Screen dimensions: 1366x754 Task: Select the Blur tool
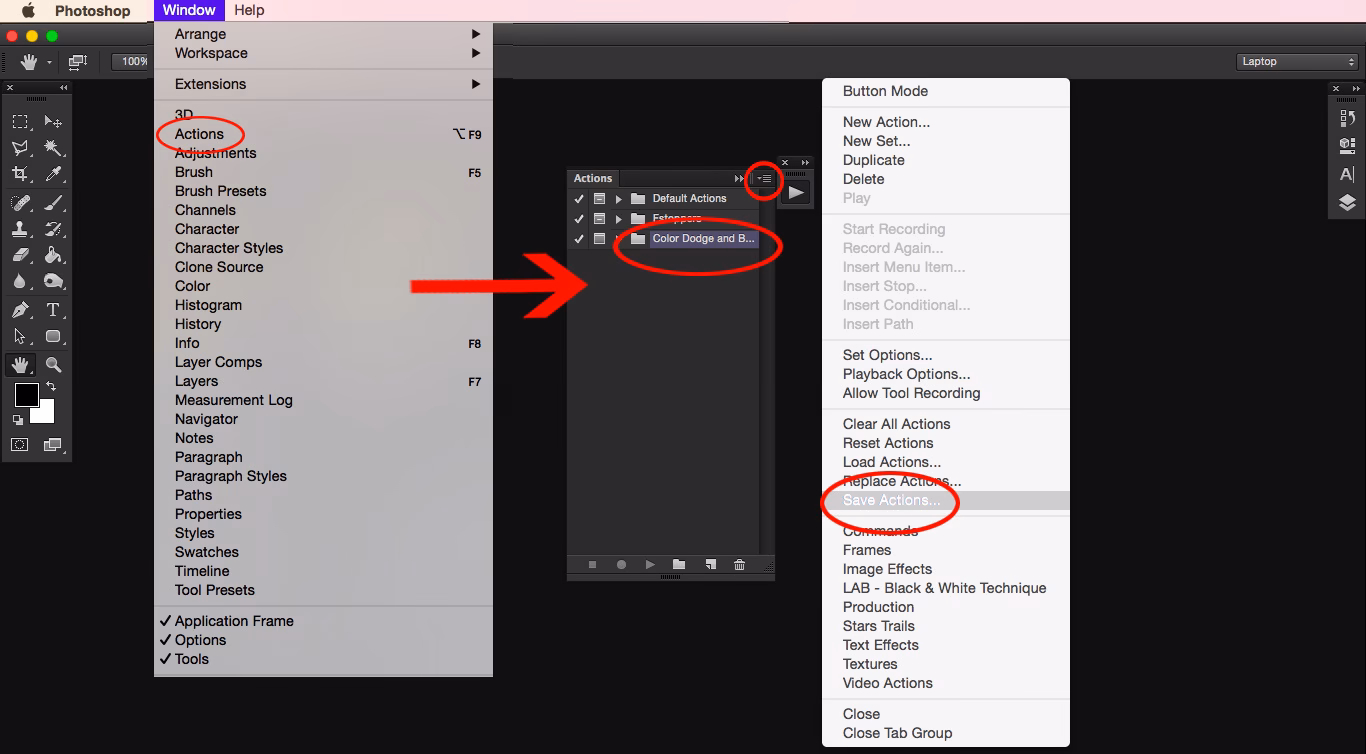click(20, 281)
